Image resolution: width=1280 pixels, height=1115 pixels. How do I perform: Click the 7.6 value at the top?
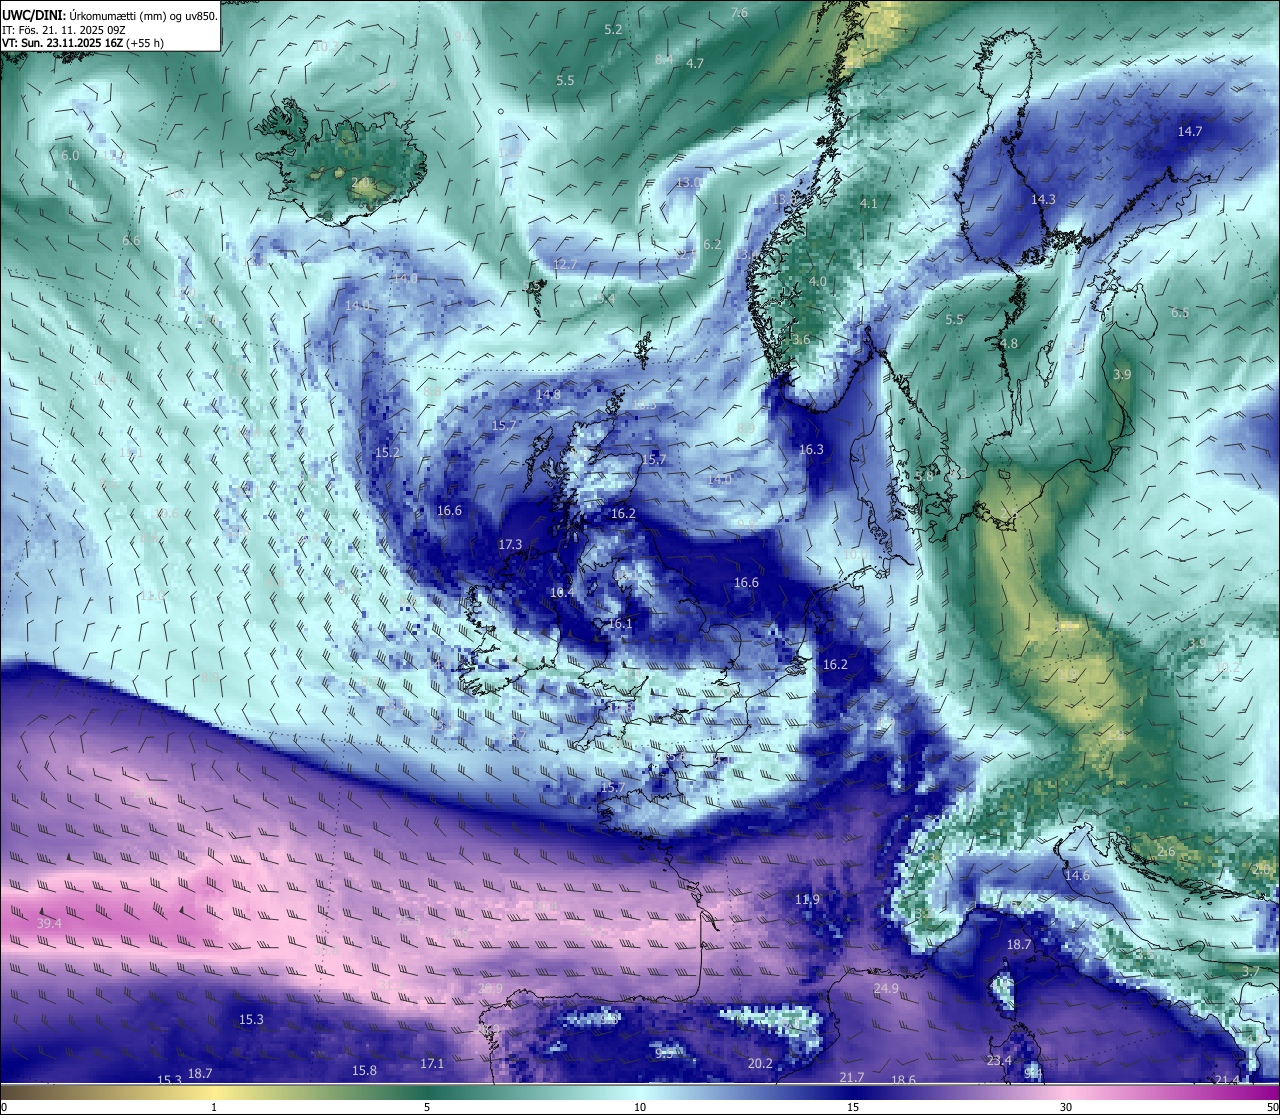click(x=739, y=13)
